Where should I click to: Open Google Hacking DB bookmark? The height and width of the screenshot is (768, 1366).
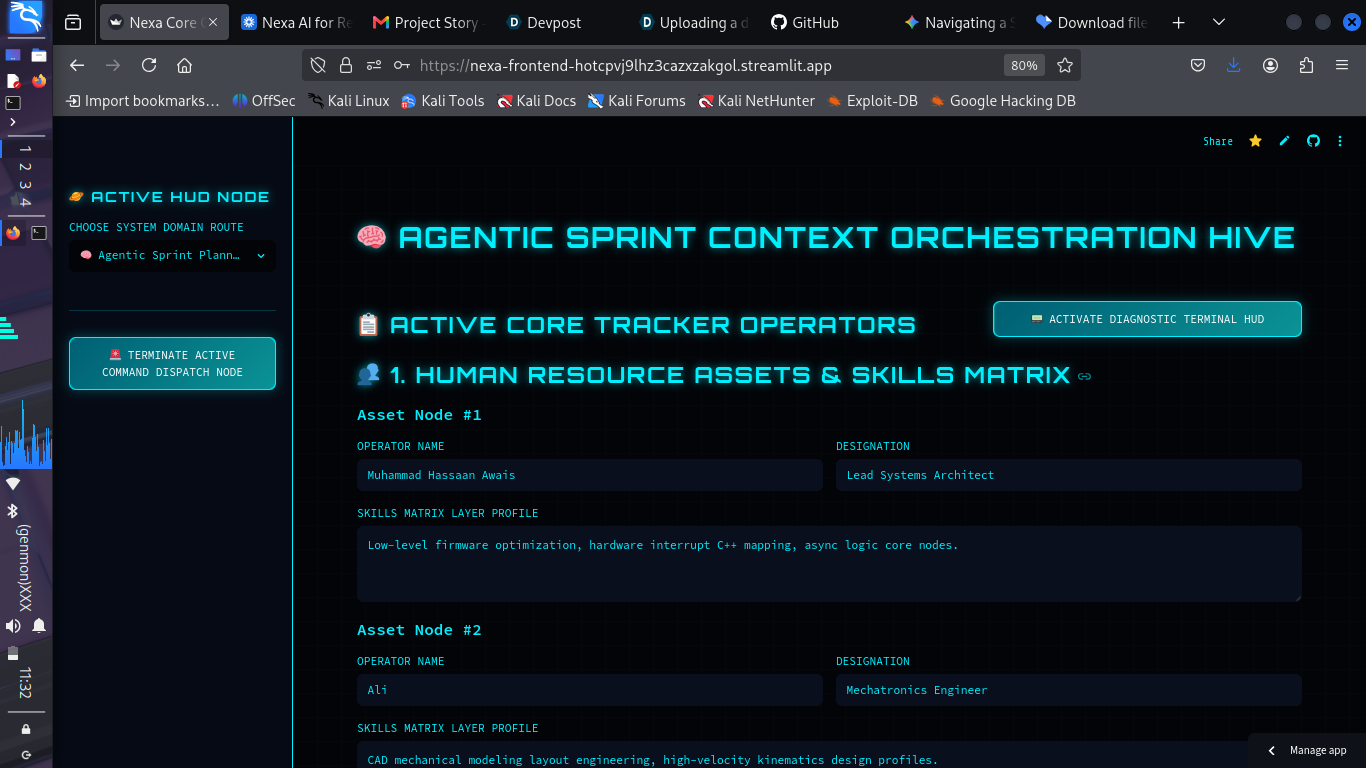pyautogui.click(x=1003, y=101)
